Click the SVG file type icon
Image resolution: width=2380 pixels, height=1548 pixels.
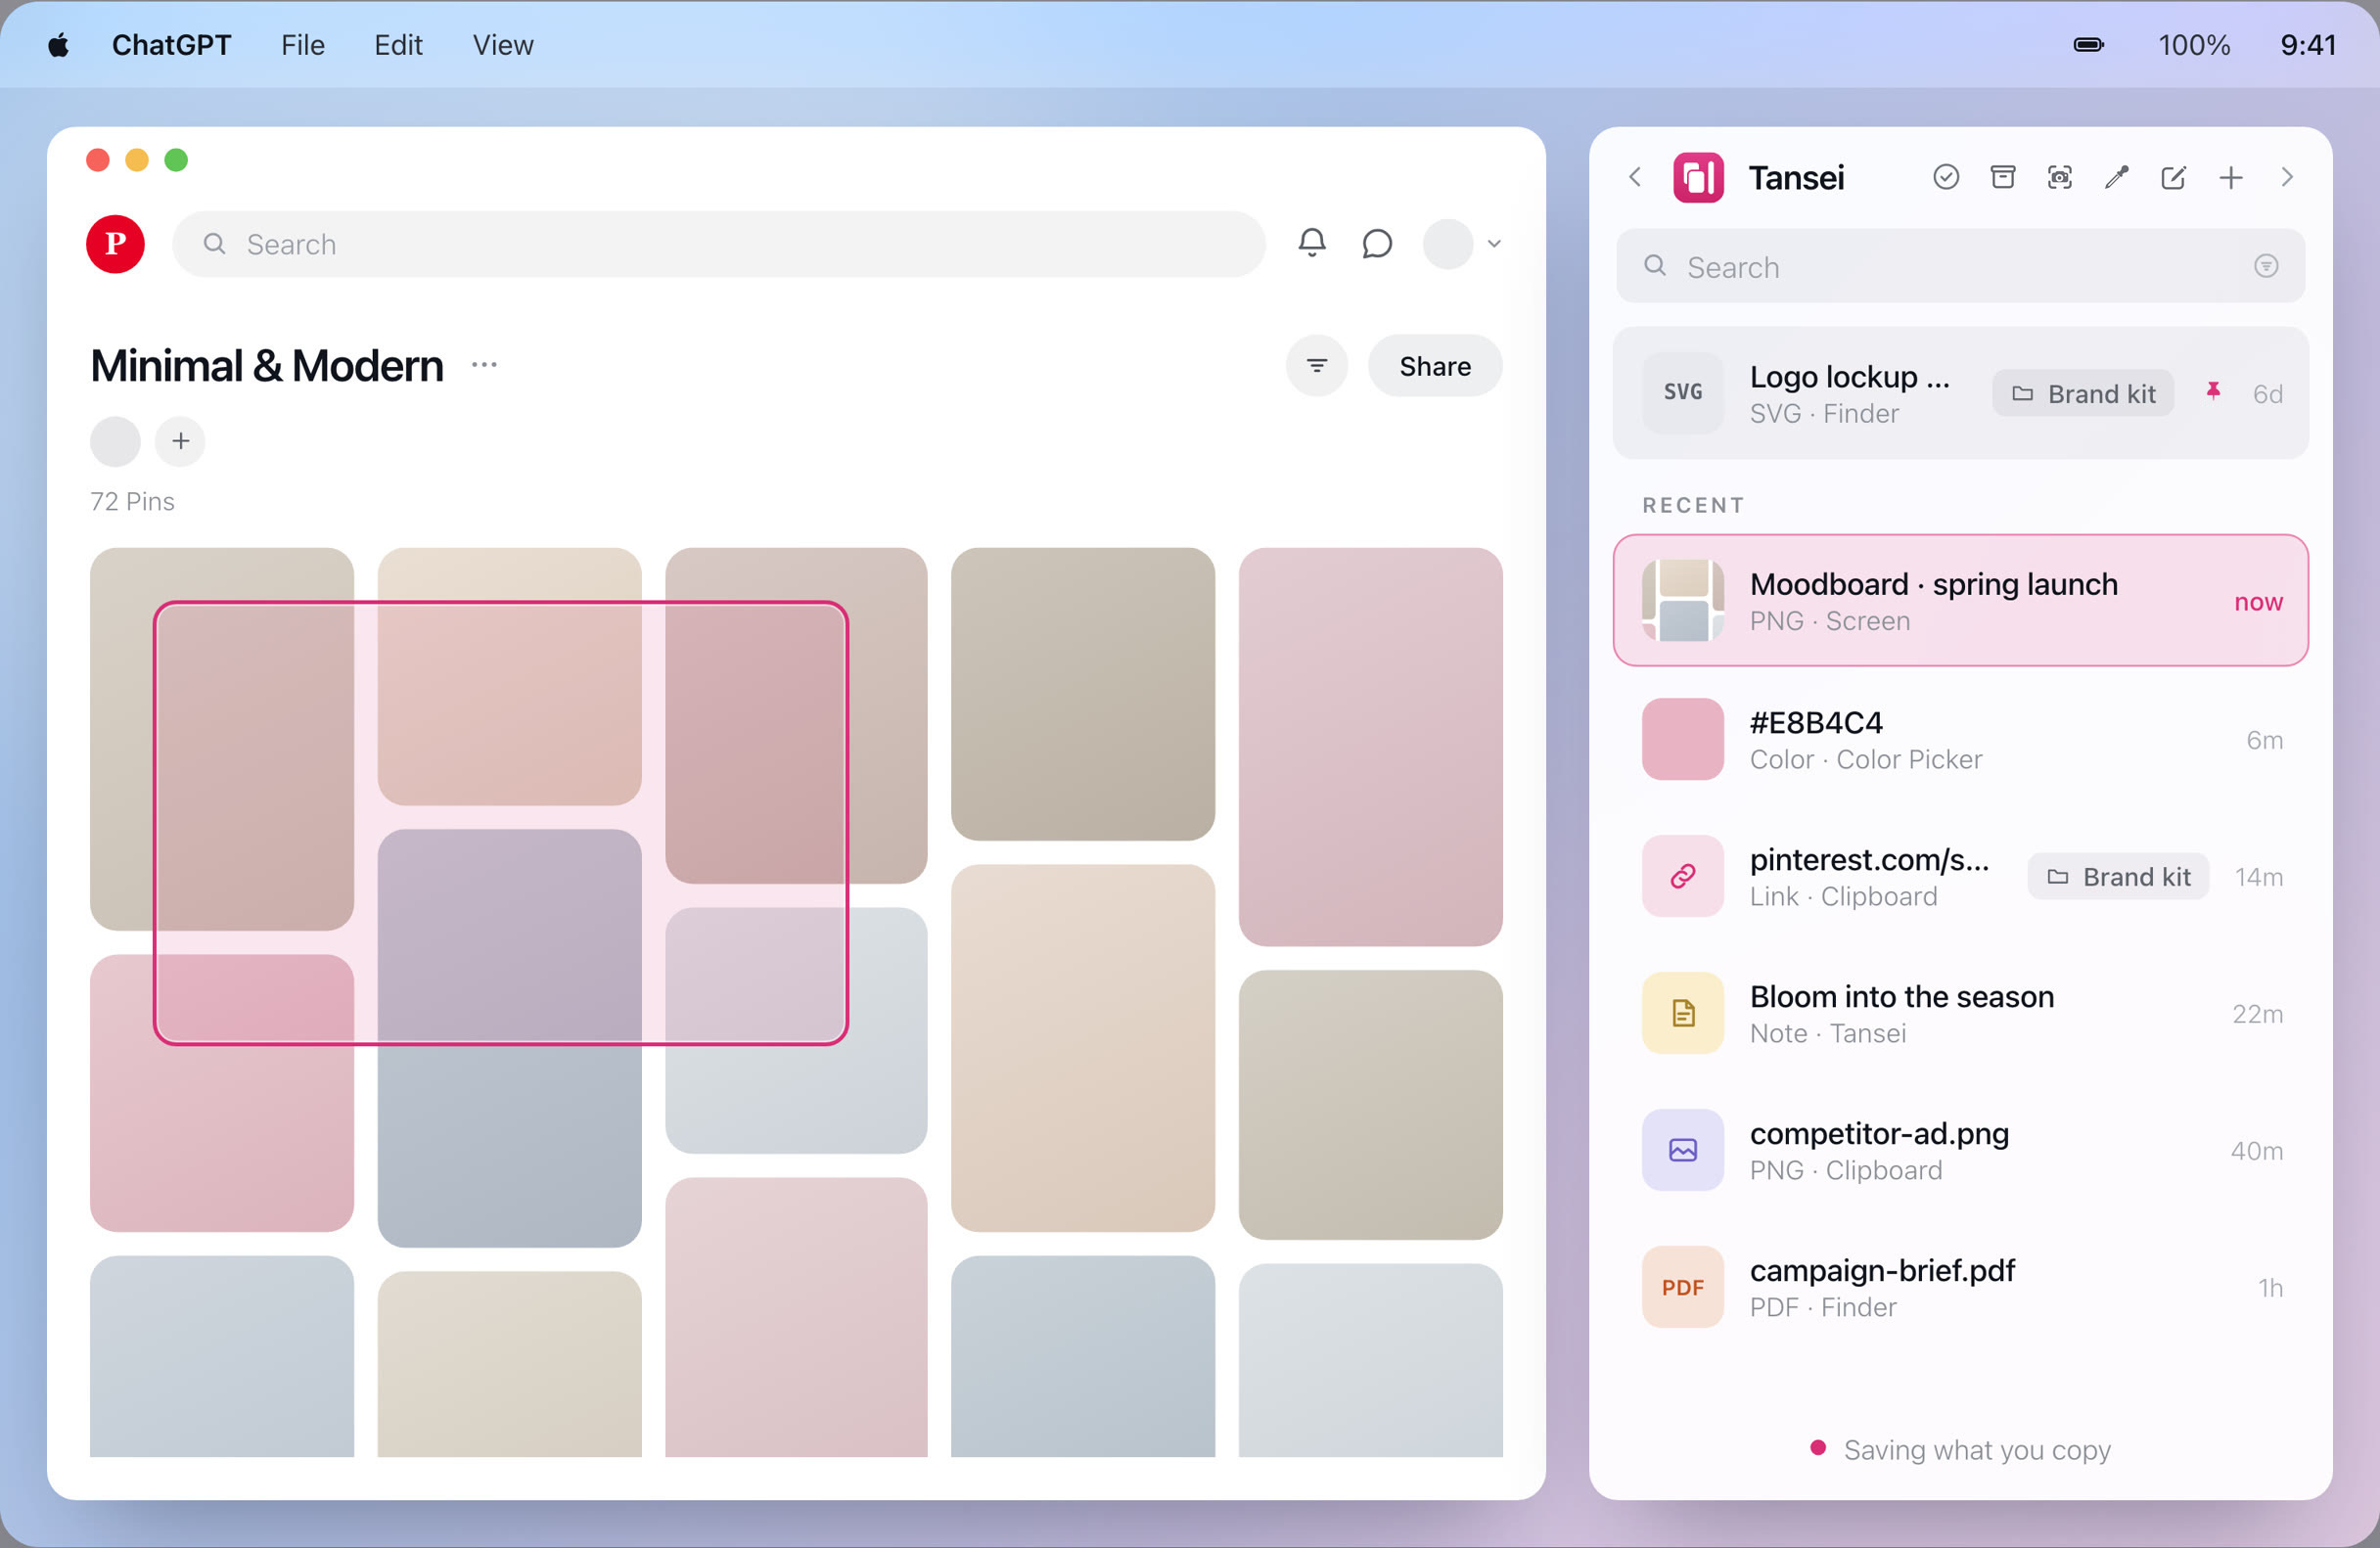(1682, 392)
